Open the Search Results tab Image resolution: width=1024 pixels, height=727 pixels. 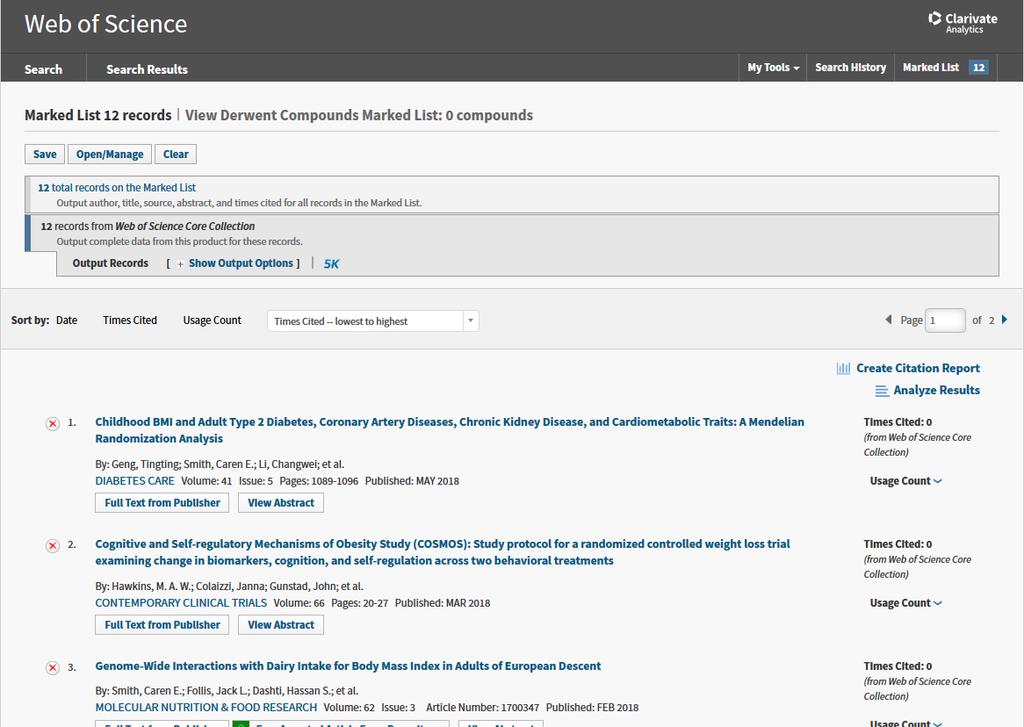[x=147, y=69]
